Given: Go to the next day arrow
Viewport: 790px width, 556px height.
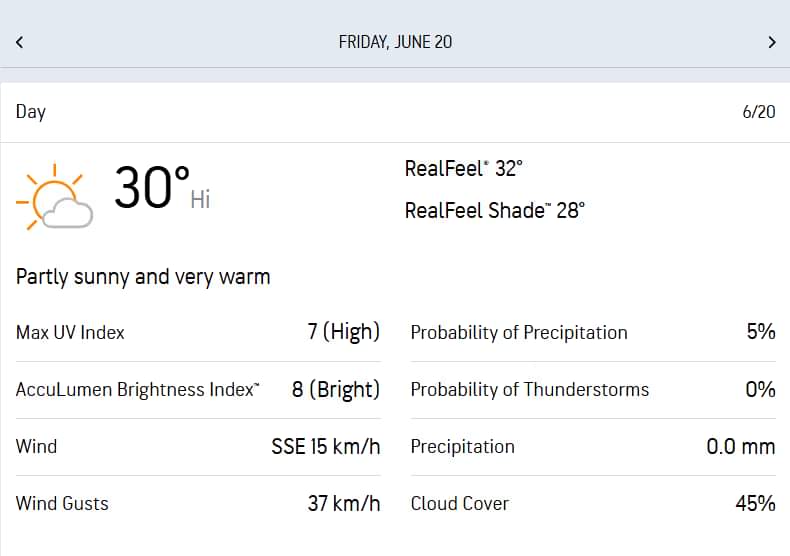Looking at the screenshot, I should [771, 42].
